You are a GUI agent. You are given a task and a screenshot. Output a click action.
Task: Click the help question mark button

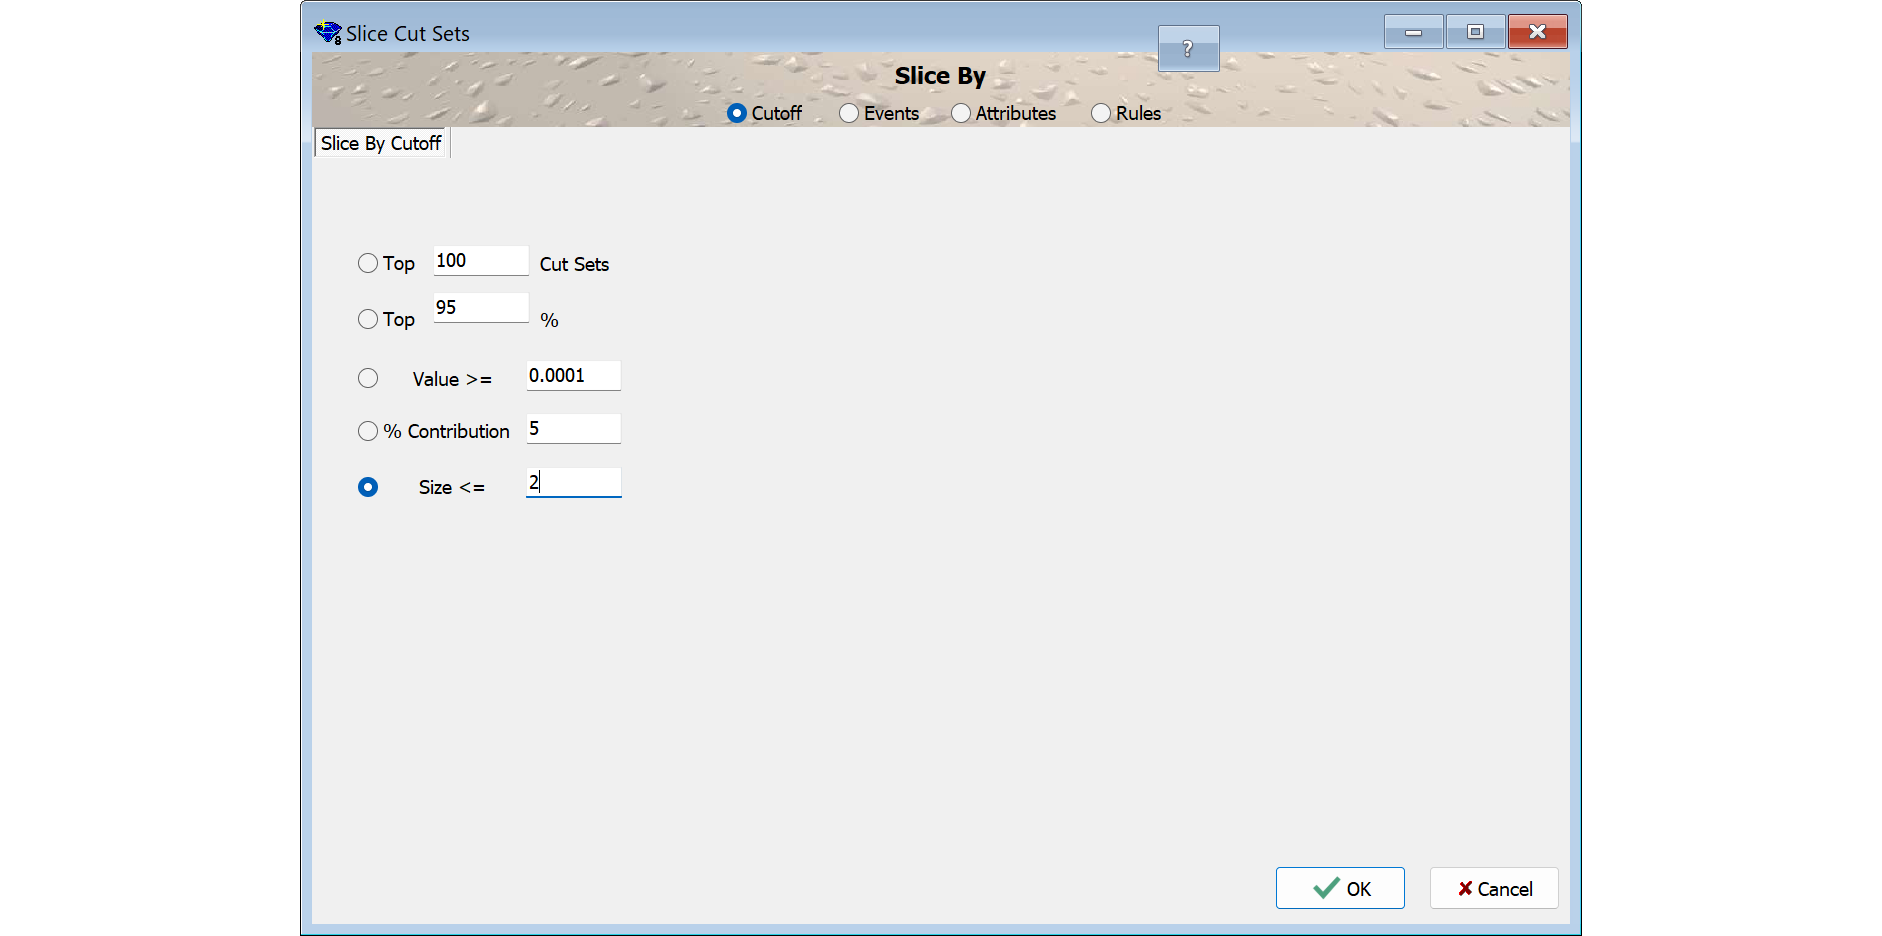1188,49
